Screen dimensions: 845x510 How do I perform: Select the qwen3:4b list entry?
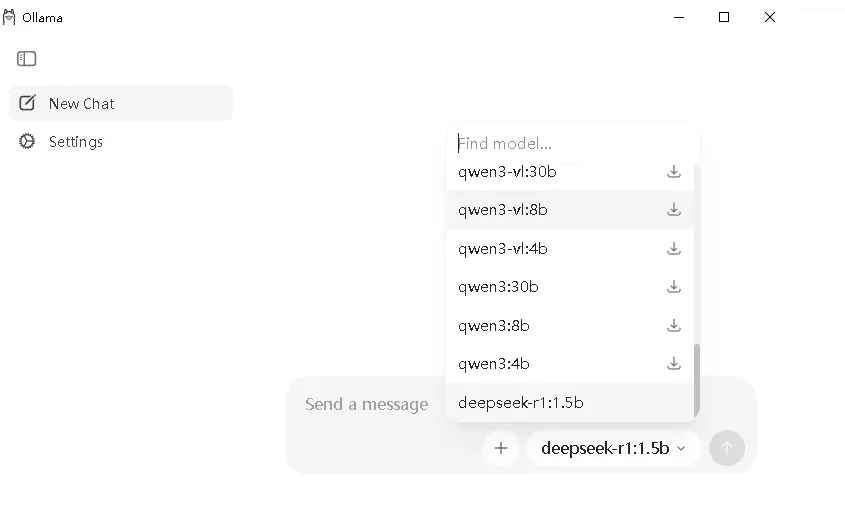click(494, 363)
